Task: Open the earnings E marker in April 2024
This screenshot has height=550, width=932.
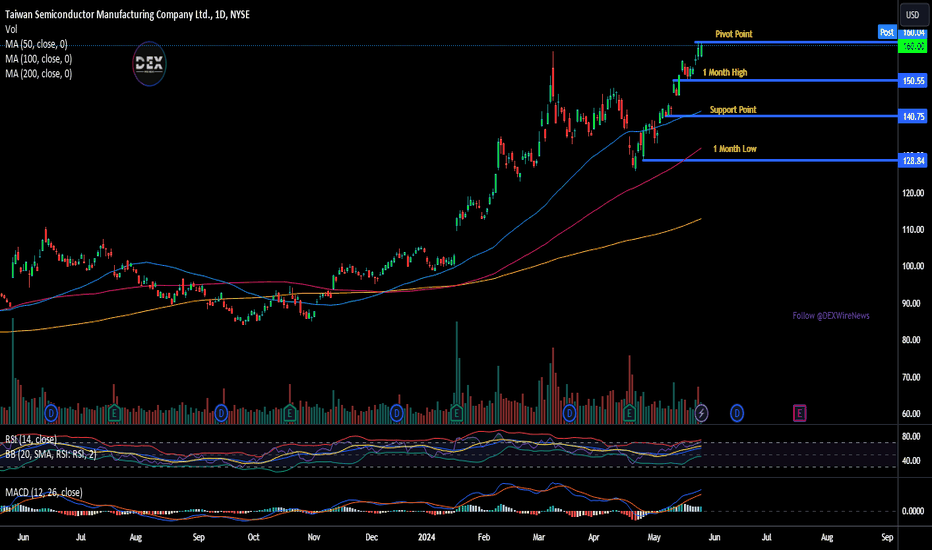Action: click(629, 413)
